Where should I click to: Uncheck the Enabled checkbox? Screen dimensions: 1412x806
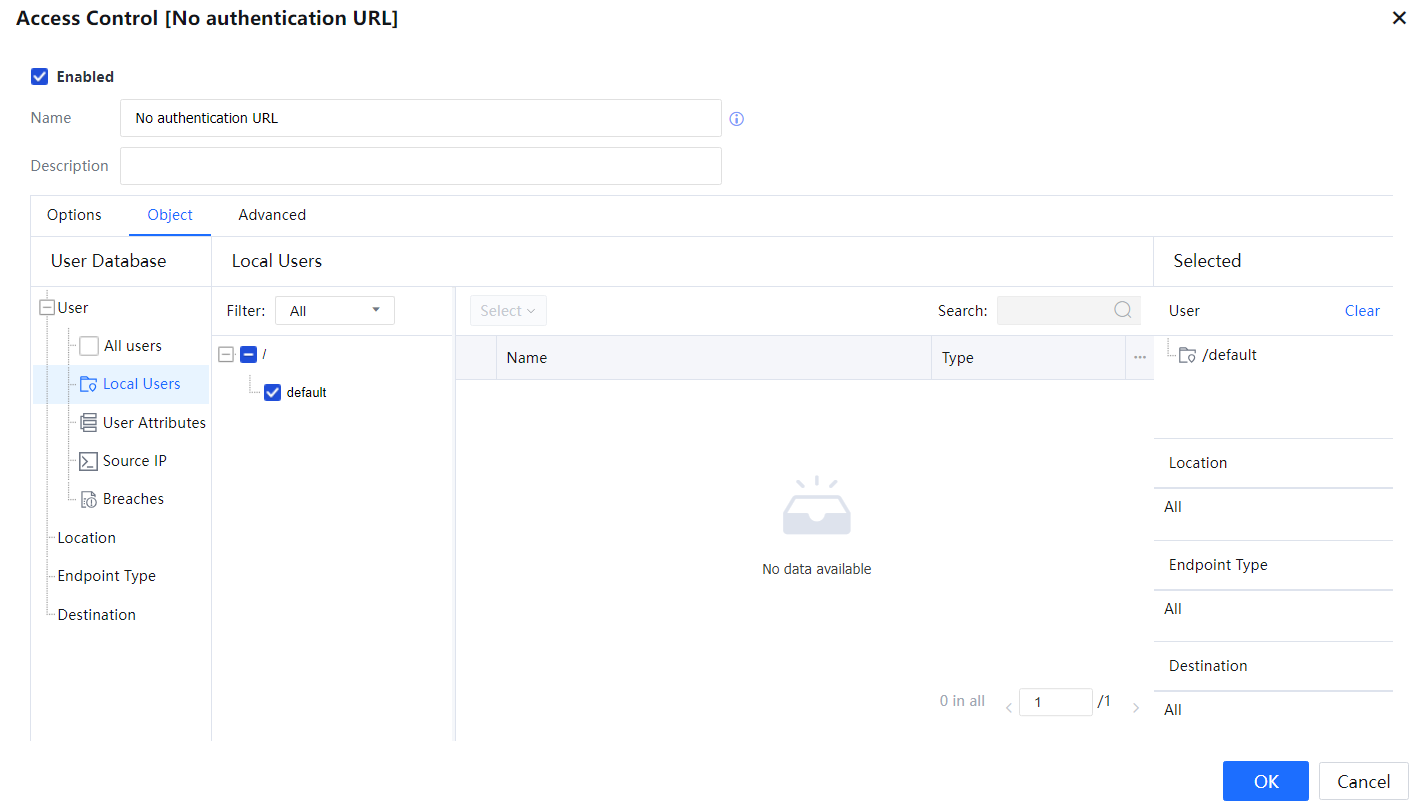[x=40, y=77]
